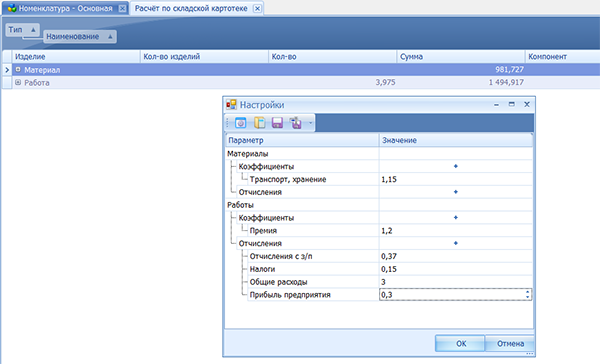Screen dimensions: 600x364
Task: Close the Настройки dialog window
Action: (x=527, y=104)
